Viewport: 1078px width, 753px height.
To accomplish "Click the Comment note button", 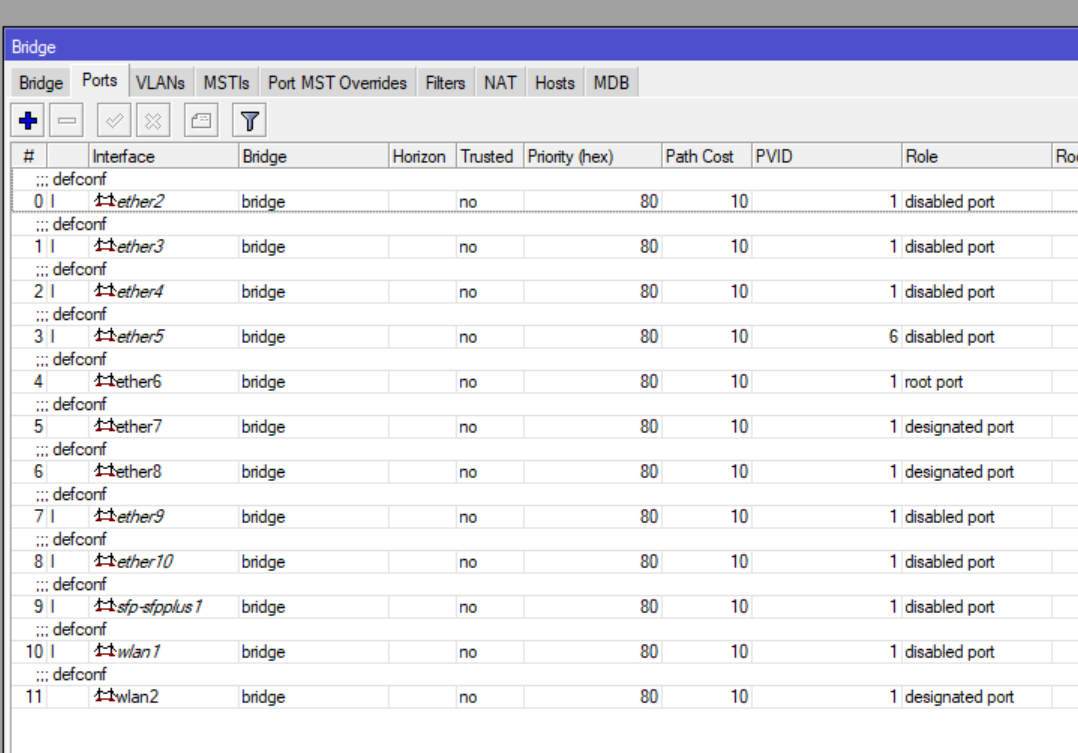I will click(201, 121).
